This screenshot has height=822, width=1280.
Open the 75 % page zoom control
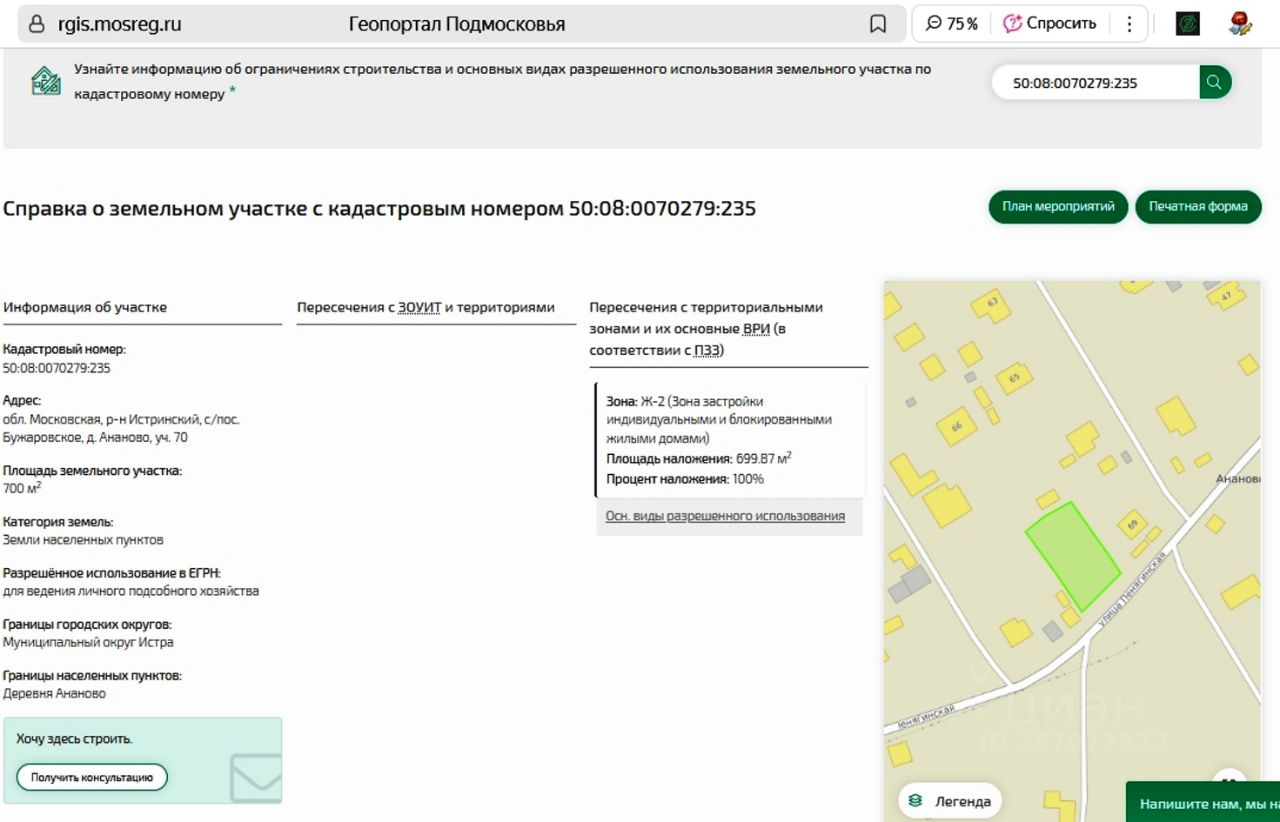point(952,24)
